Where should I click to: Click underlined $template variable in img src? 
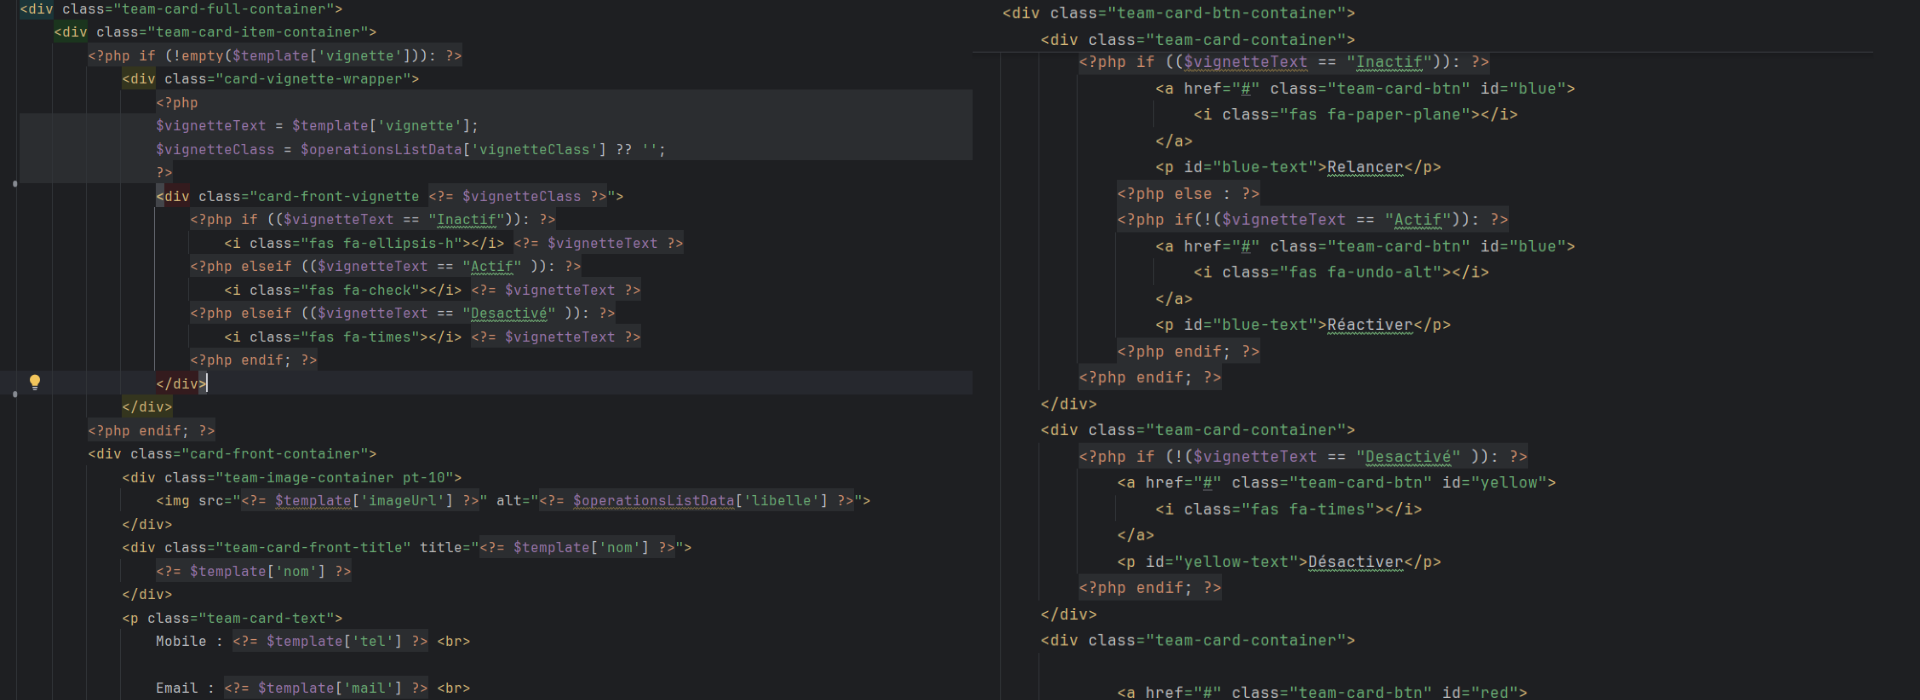(x=313, y=501)
